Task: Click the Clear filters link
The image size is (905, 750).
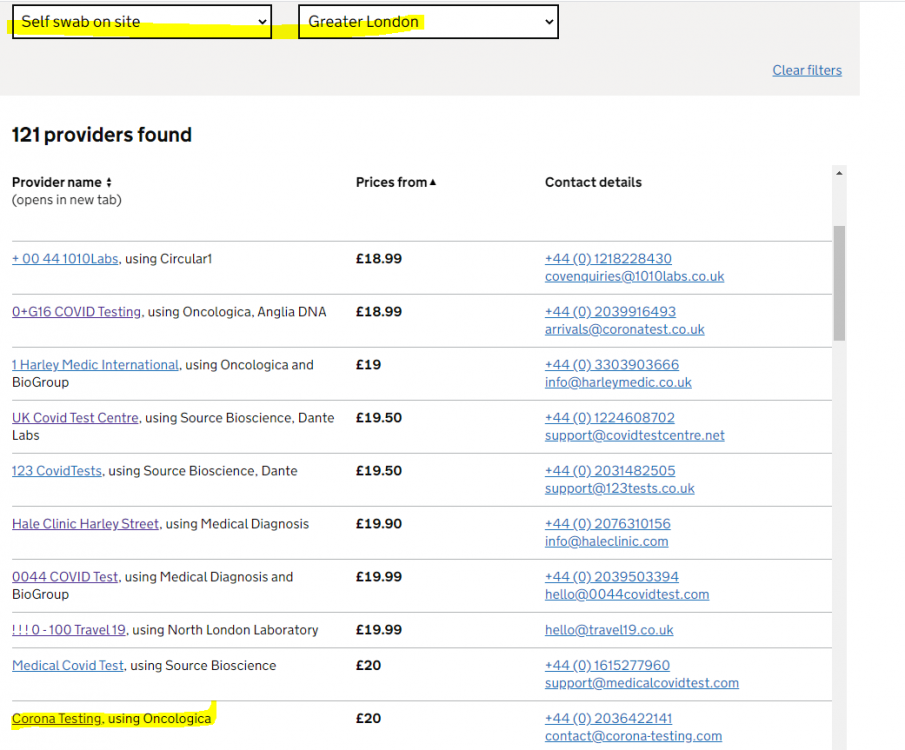Action: [x=807, y=70]
